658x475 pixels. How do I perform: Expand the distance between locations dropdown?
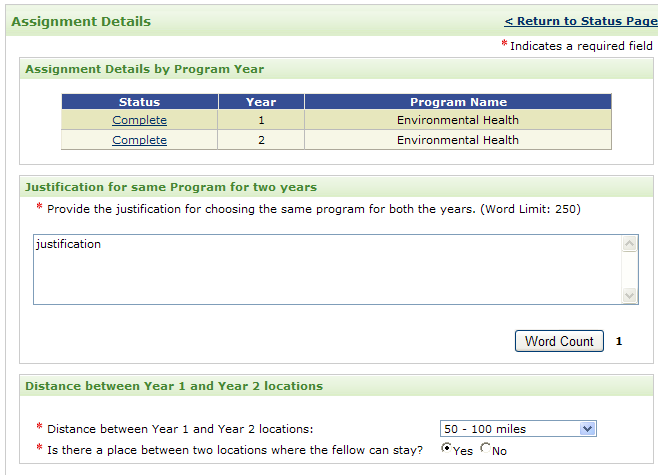coord(587,429)
